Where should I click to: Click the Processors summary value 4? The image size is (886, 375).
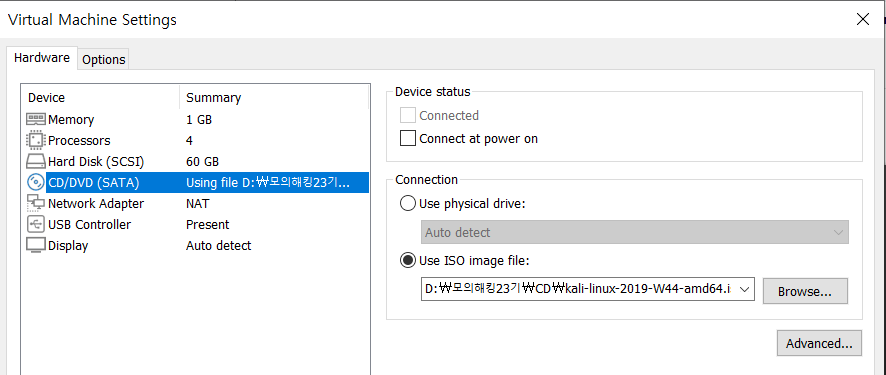tap(189, 140)
